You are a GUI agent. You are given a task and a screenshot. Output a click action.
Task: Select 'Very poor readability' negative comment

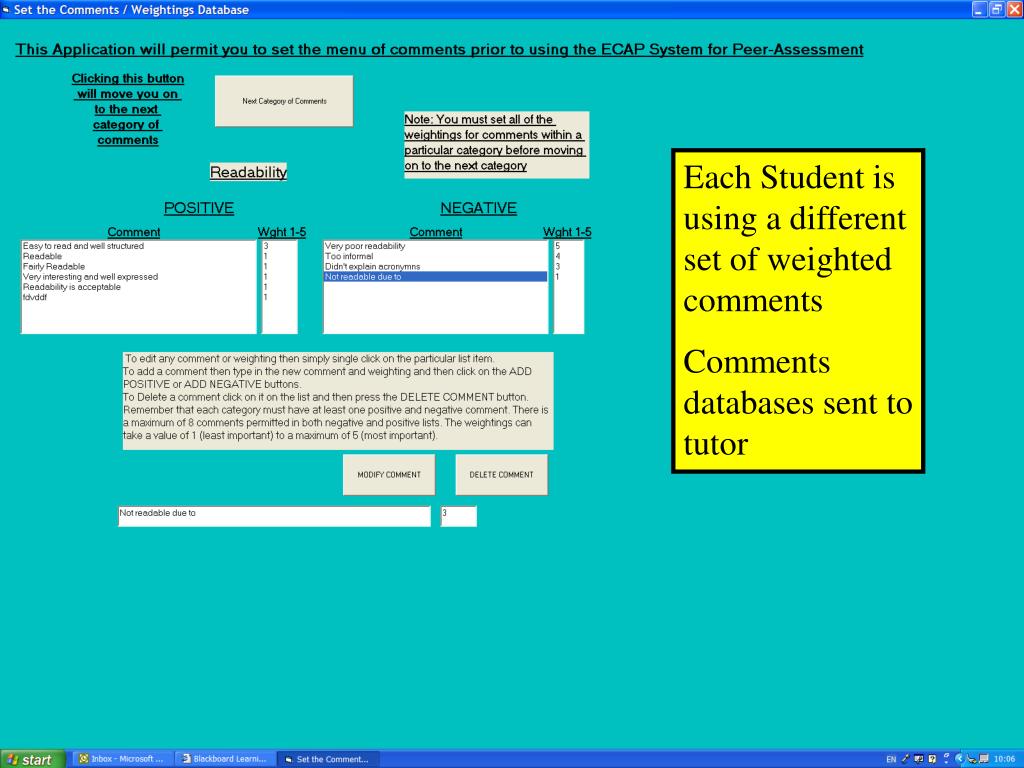pyautogui.click(x=436, y=246)
